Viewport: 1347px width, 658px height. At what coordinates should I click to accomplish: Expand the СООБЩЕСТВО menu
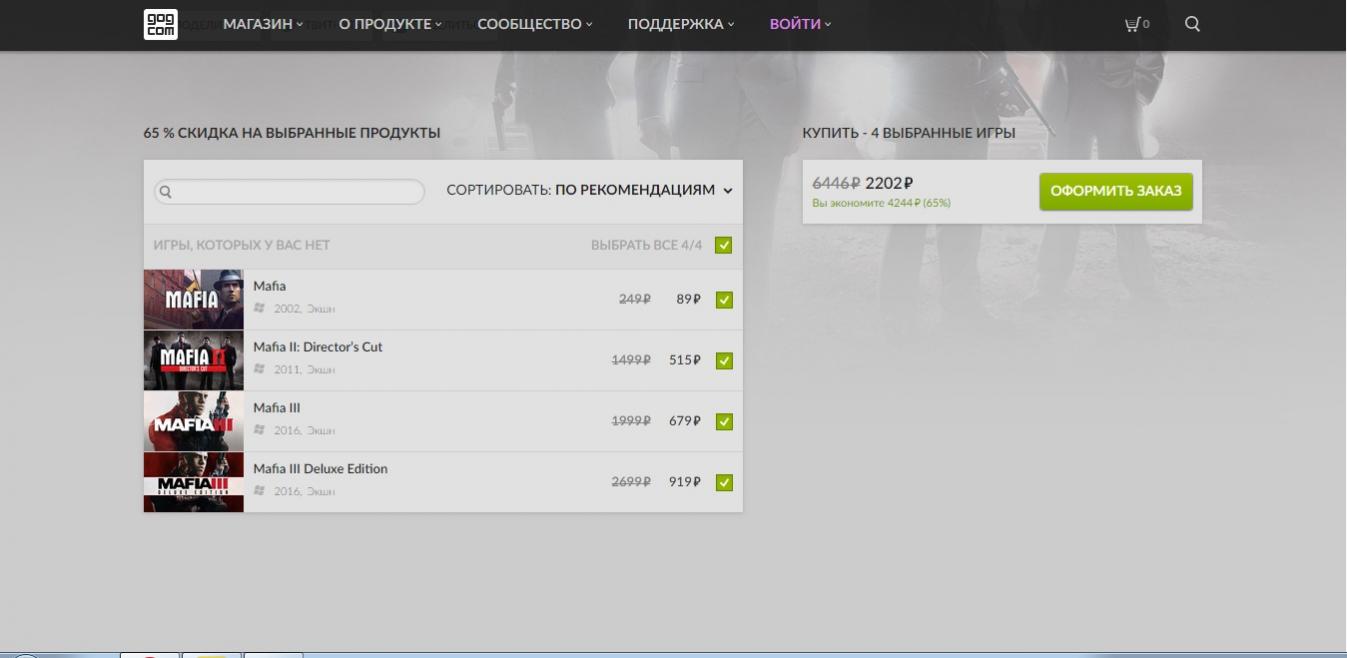point(535,24)
